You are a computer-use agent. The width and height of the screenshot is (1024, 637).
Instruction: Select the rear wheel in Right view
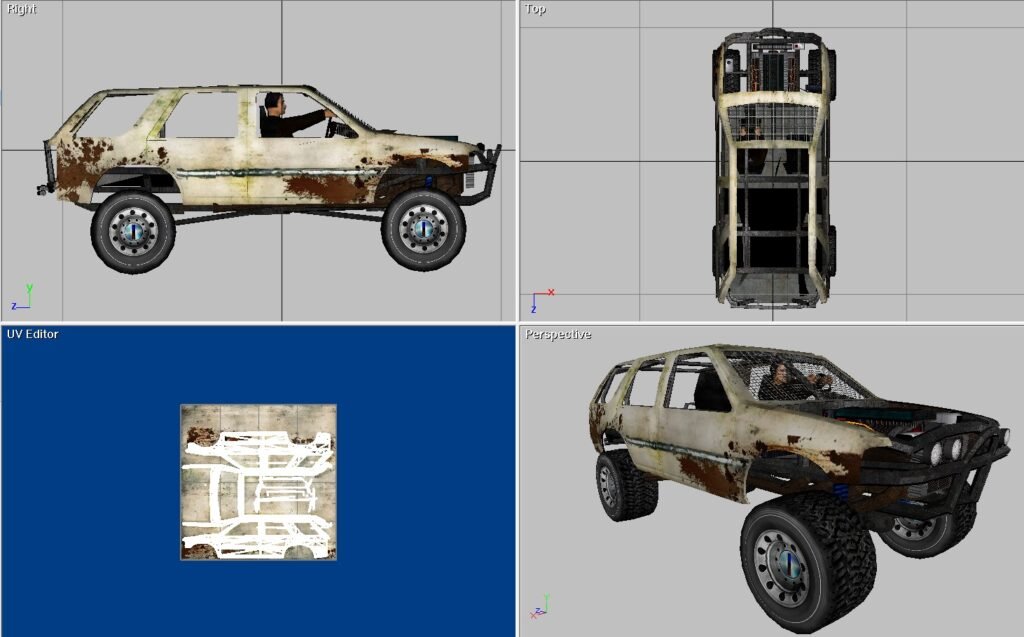click(x=132, y=232)
